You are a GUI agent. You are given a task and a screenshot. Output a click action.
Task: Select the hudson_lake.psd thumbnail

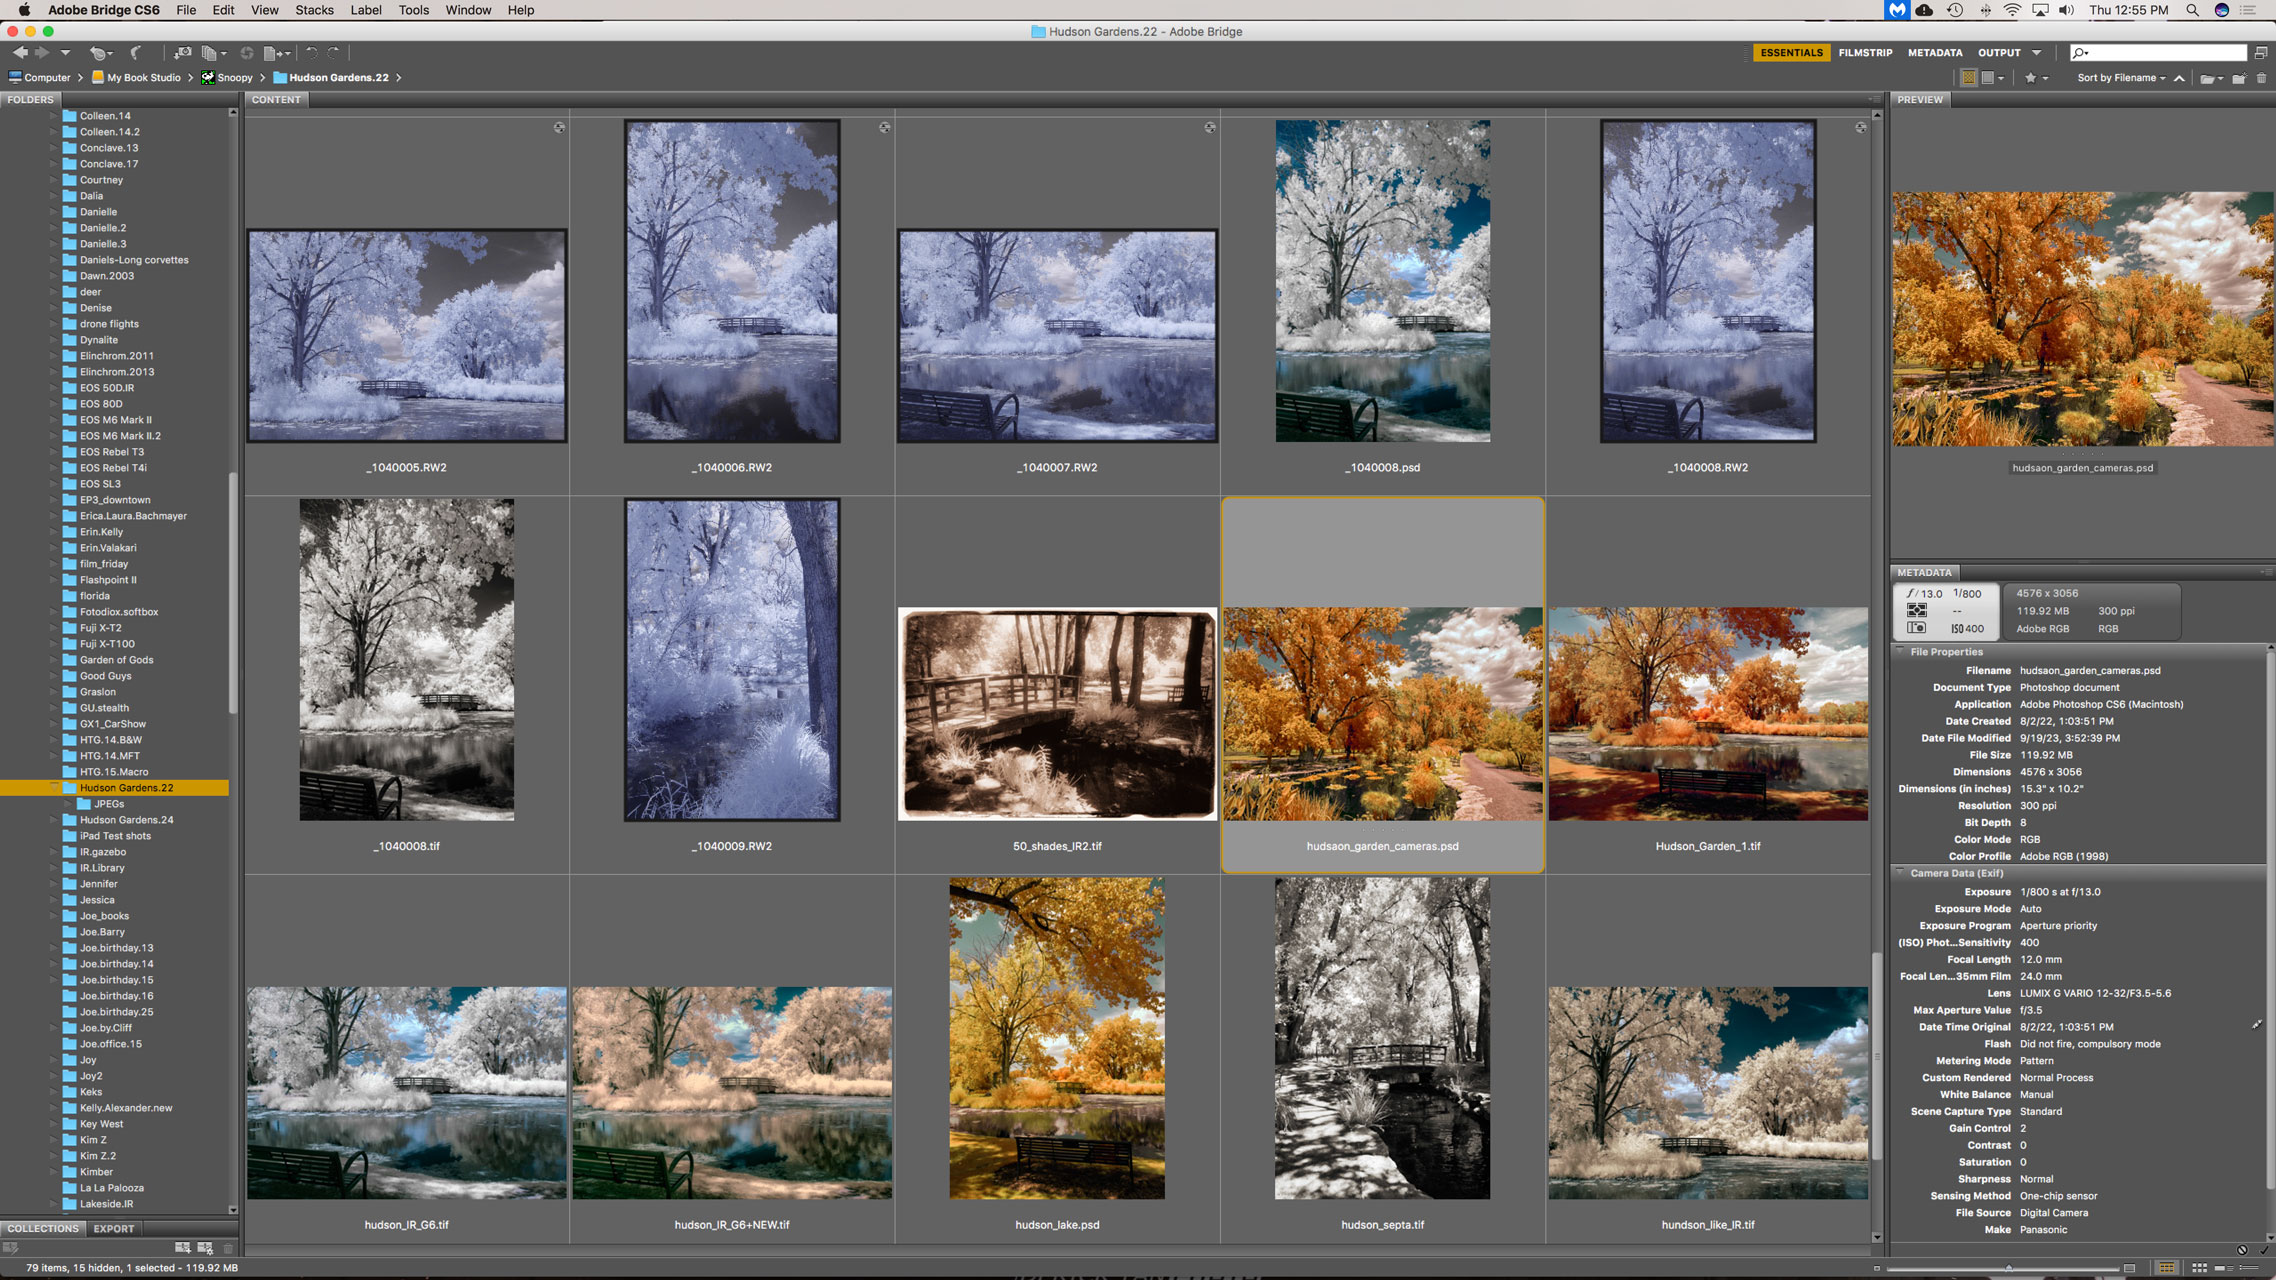pos(1057,1039)
